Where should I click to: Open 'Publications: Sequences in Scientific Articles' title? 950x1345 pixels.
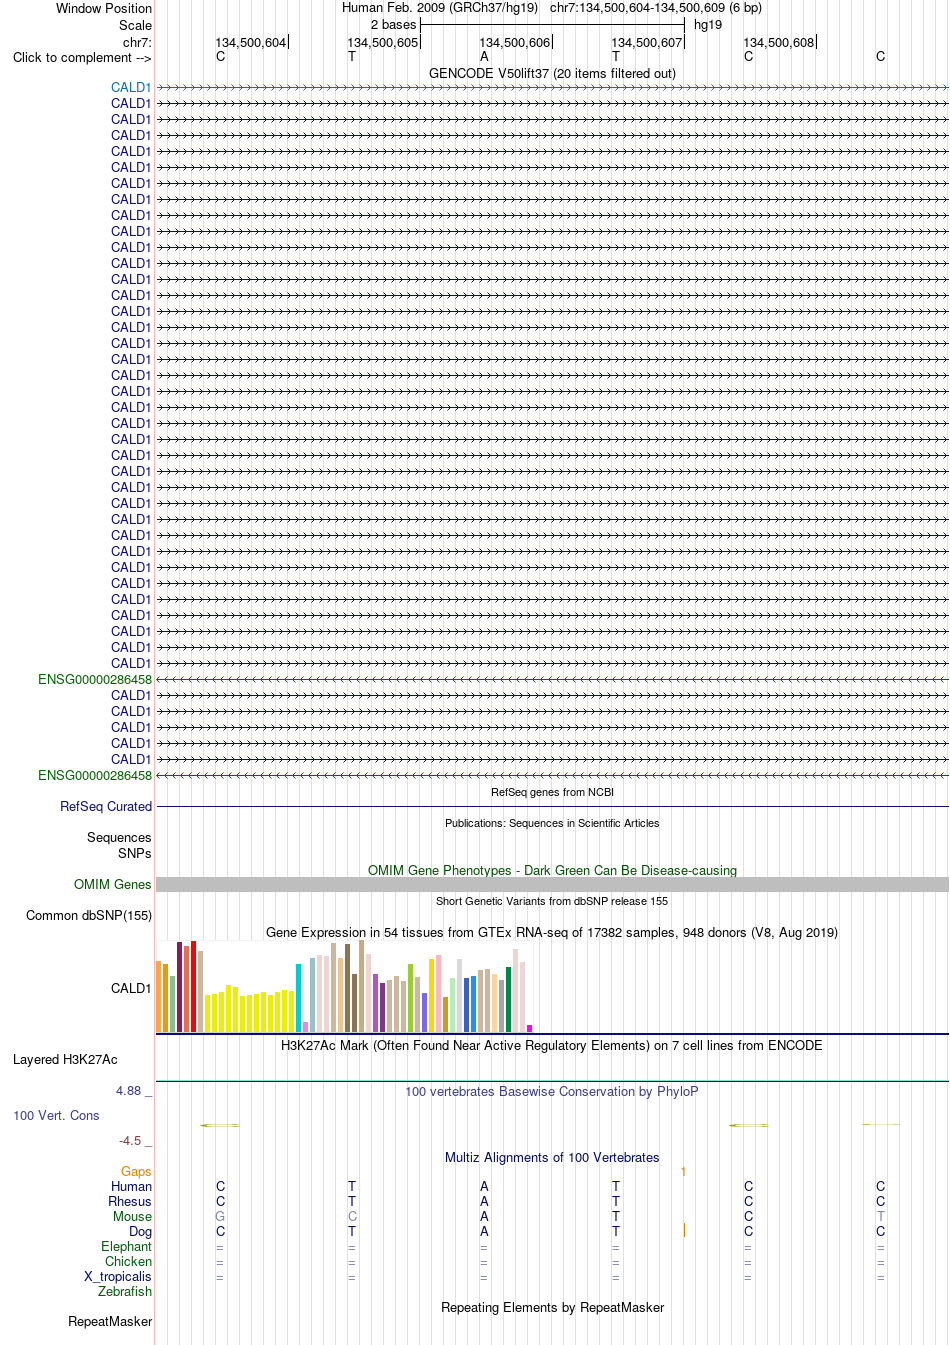pos(552,823)
